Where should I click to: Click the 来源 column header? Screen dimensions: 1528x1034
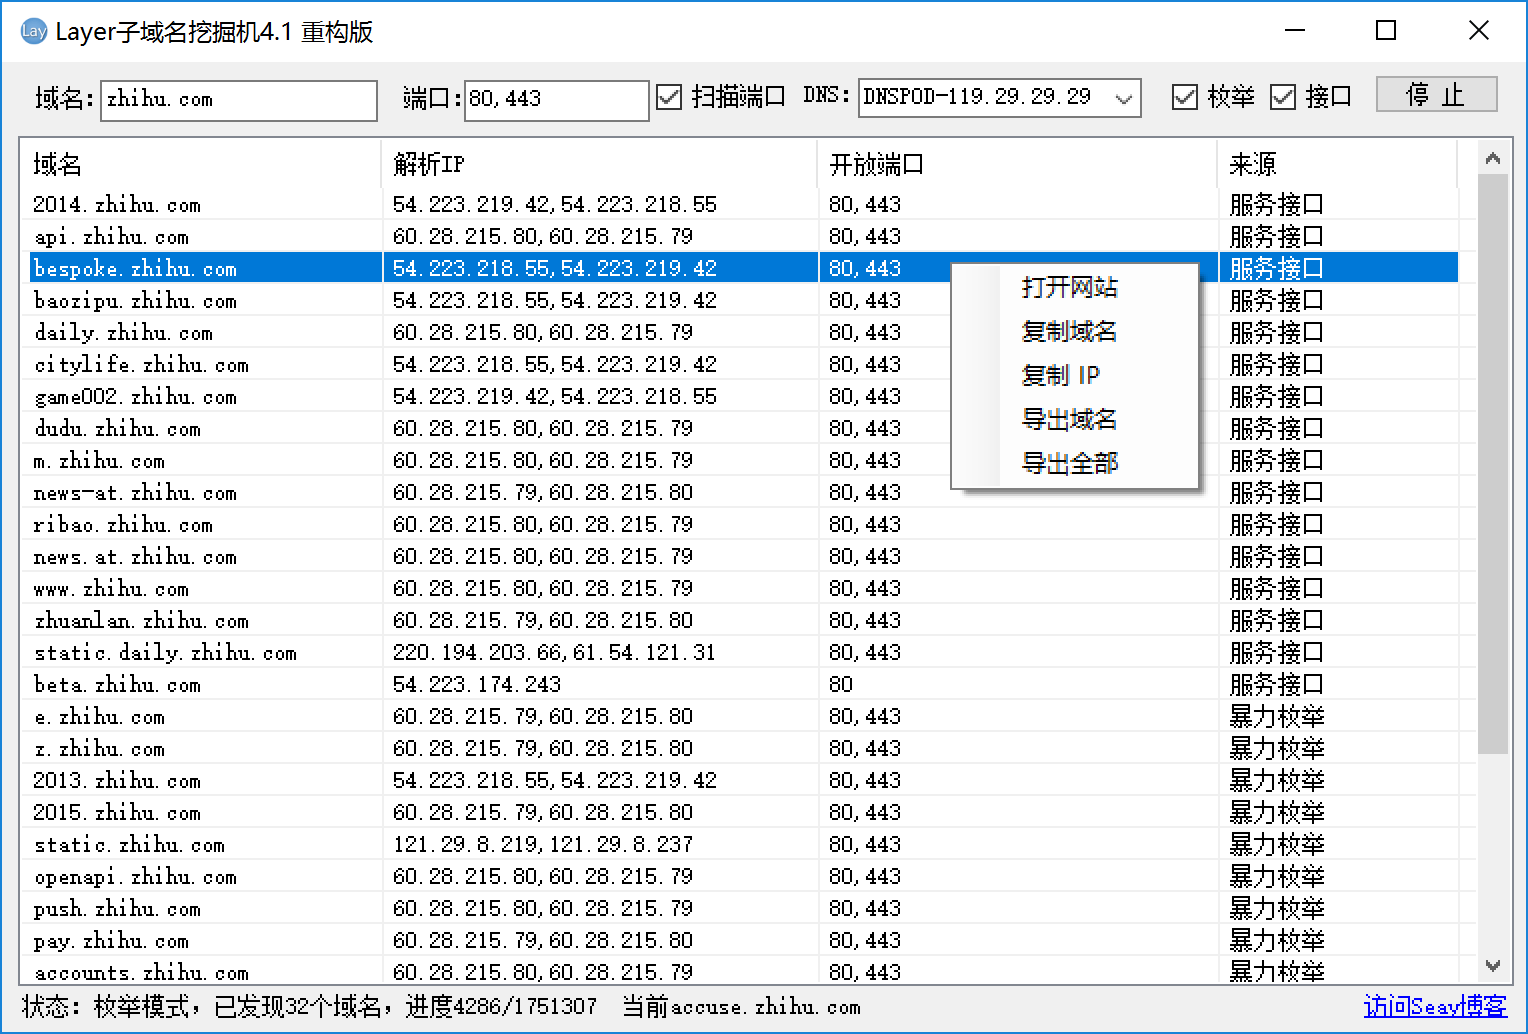tap(1337, 164)
